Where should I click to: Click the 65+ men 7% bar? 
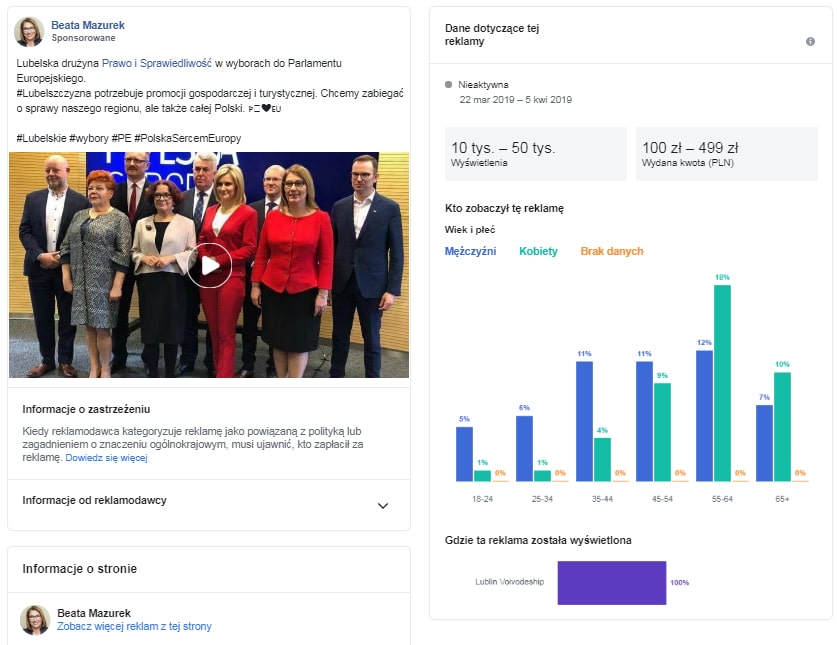click(x=764, y=443)
